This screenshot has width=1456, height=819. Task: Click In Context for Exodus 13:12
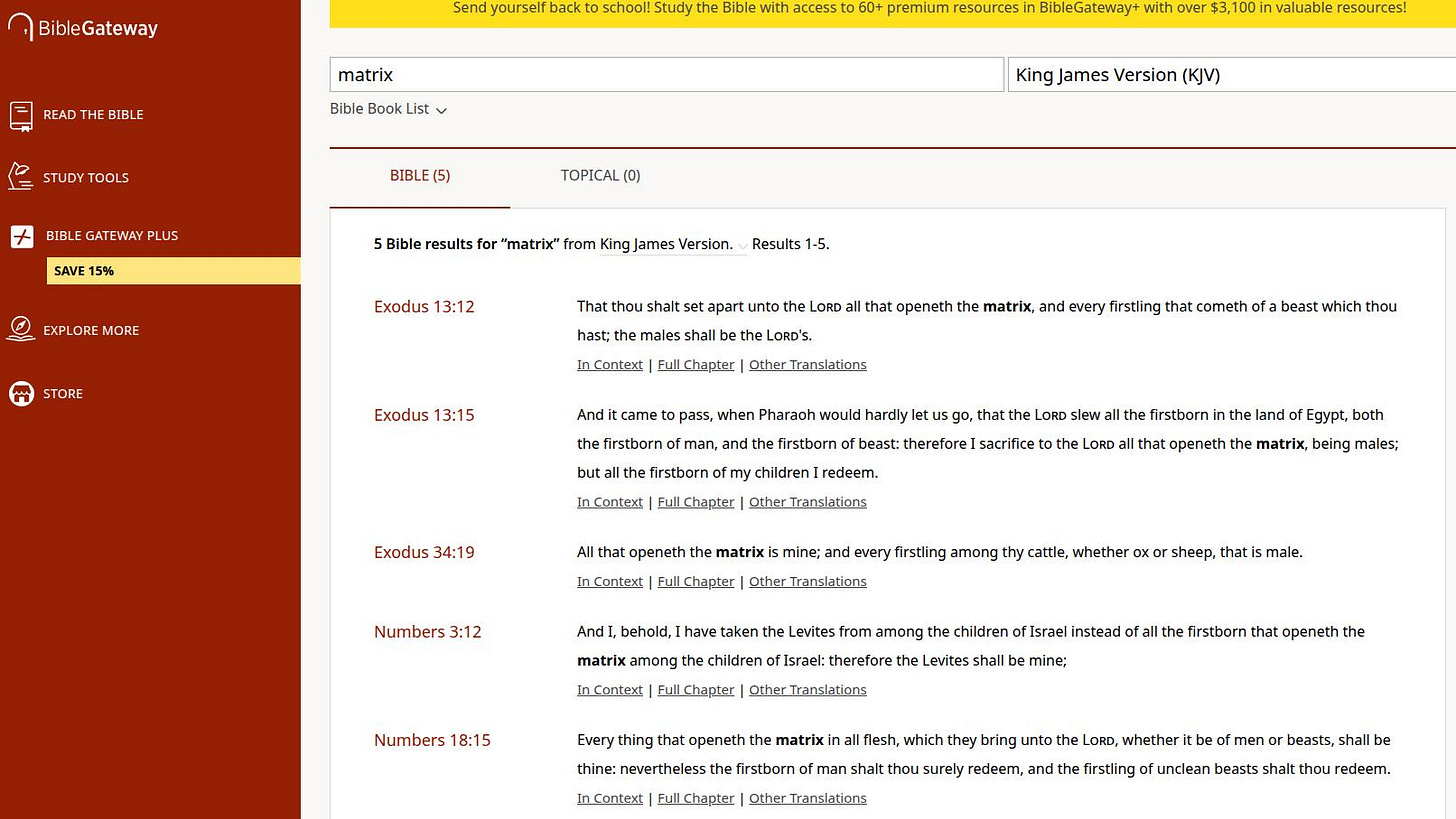(610, 365)
